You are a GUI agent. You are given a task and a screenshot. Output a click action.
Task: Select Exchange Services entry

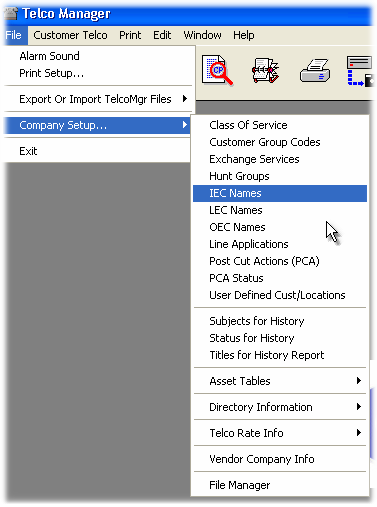tap(280, 159)
